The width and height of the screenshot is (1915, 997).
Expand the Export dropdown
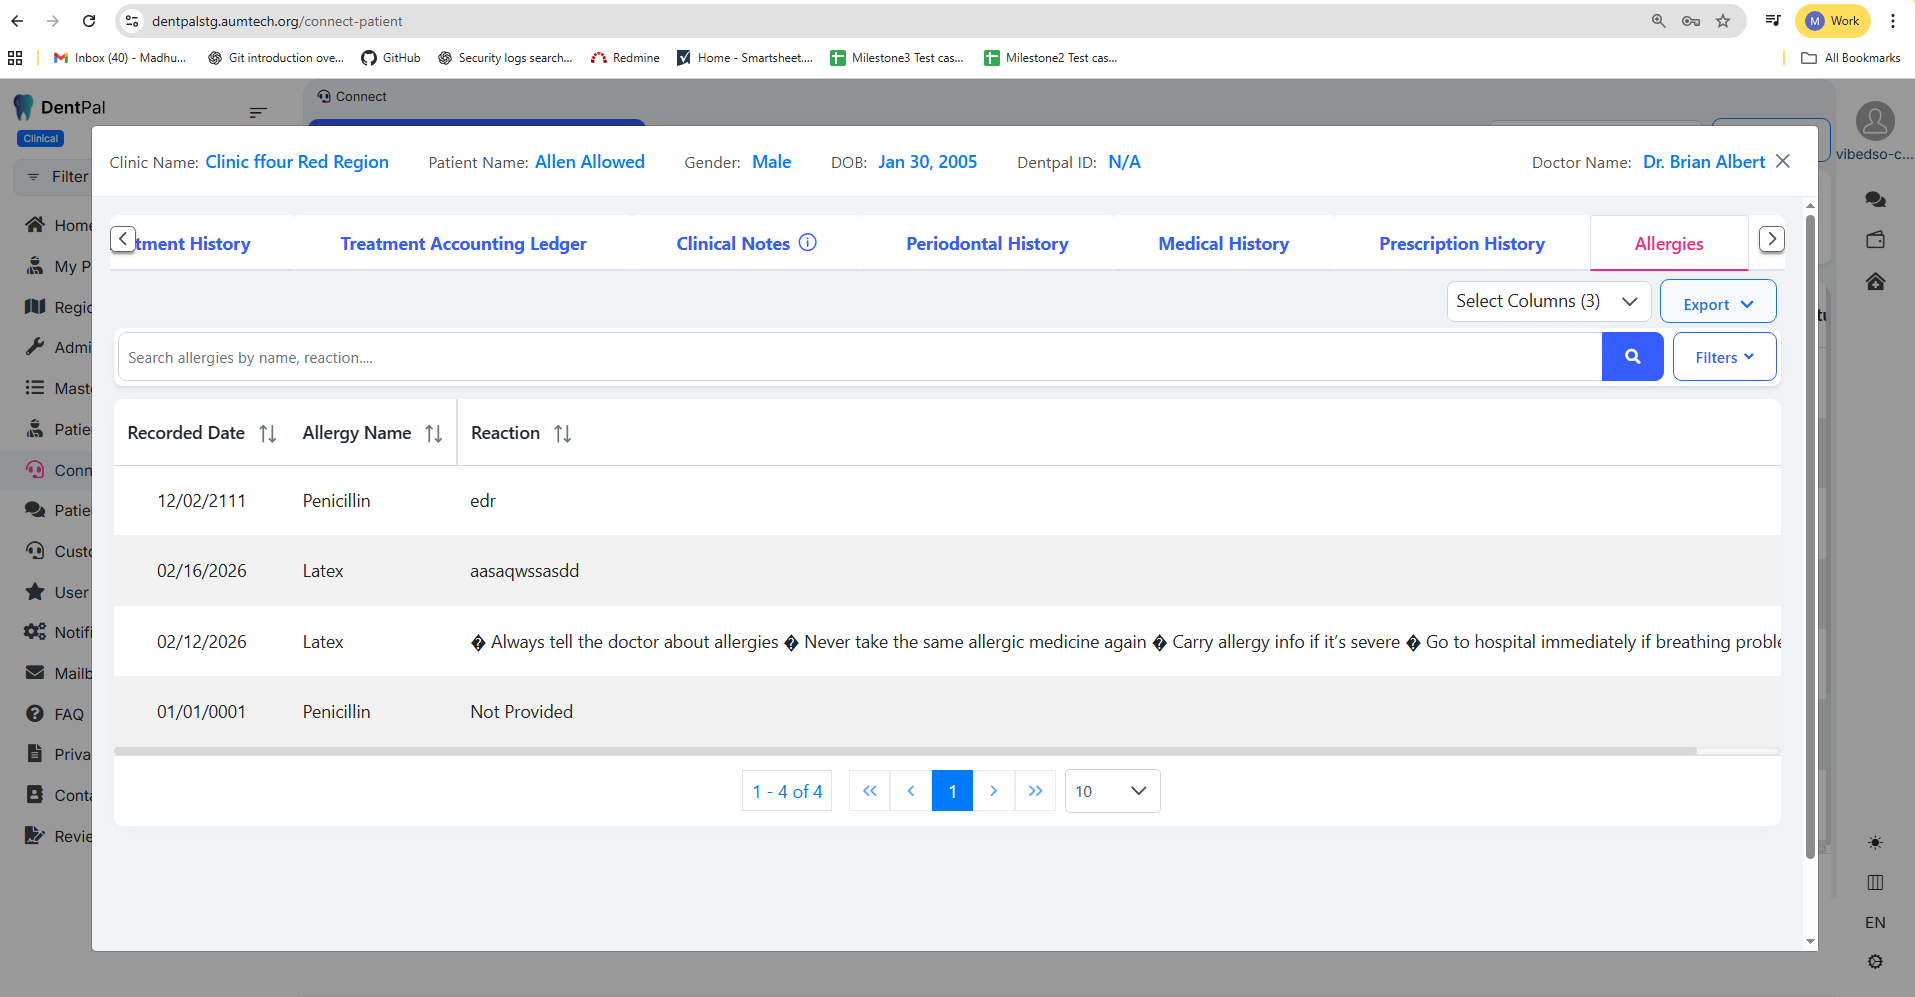point(1717,304)
